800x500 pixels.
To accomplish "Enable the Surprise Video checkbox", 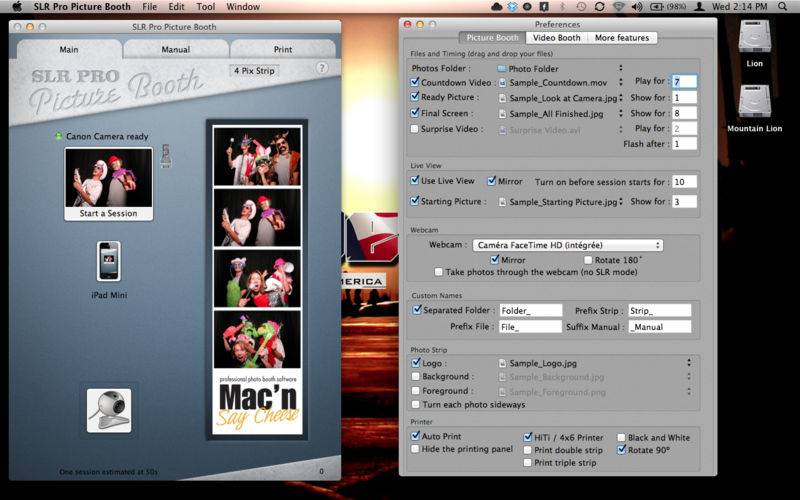I will tap(415, 129).
